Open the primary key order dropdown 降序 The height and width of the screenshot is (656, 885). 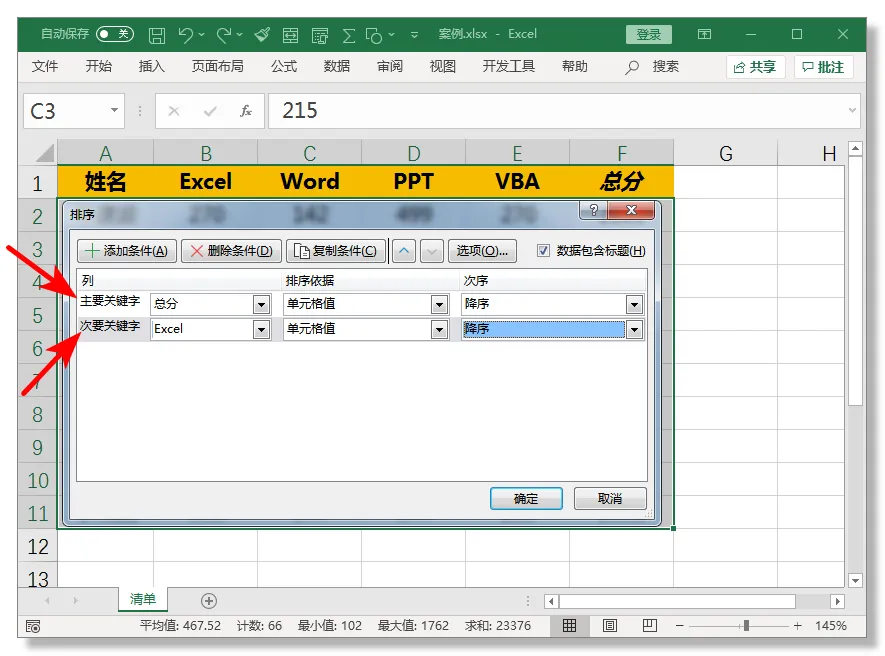click(634, 305)
